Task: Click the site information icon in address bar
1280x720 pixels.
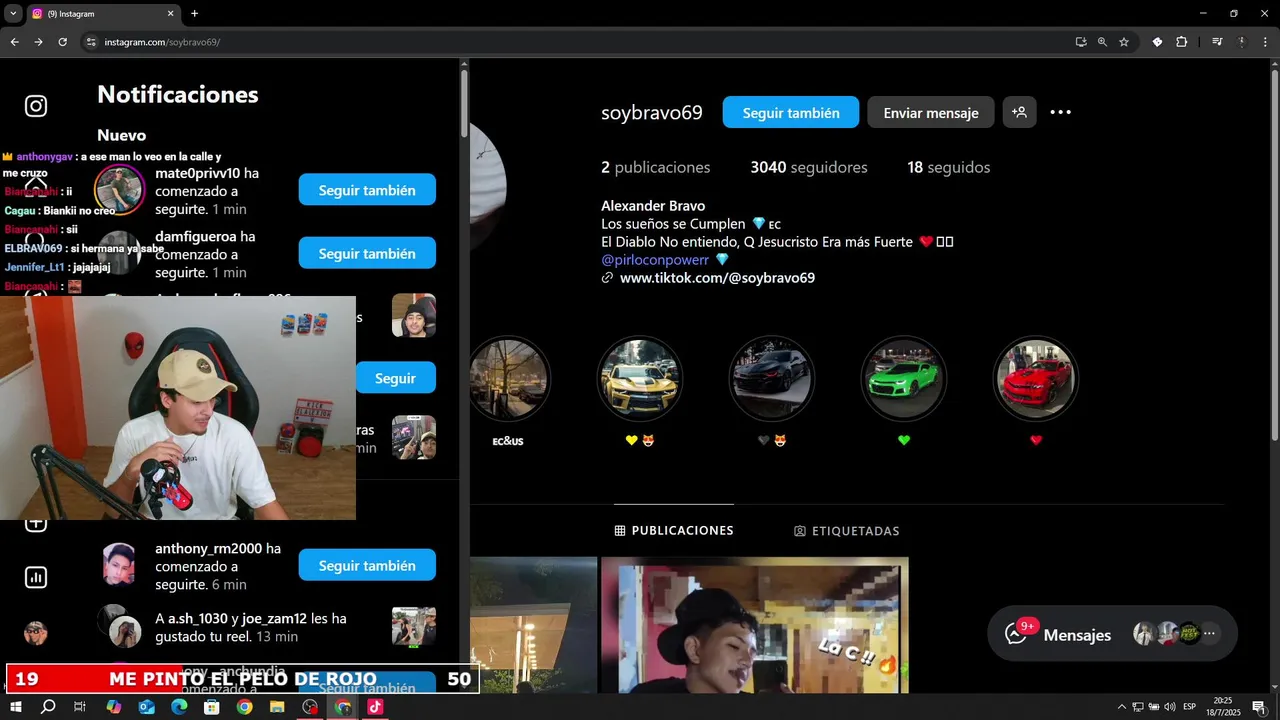Action: (91, 42)
